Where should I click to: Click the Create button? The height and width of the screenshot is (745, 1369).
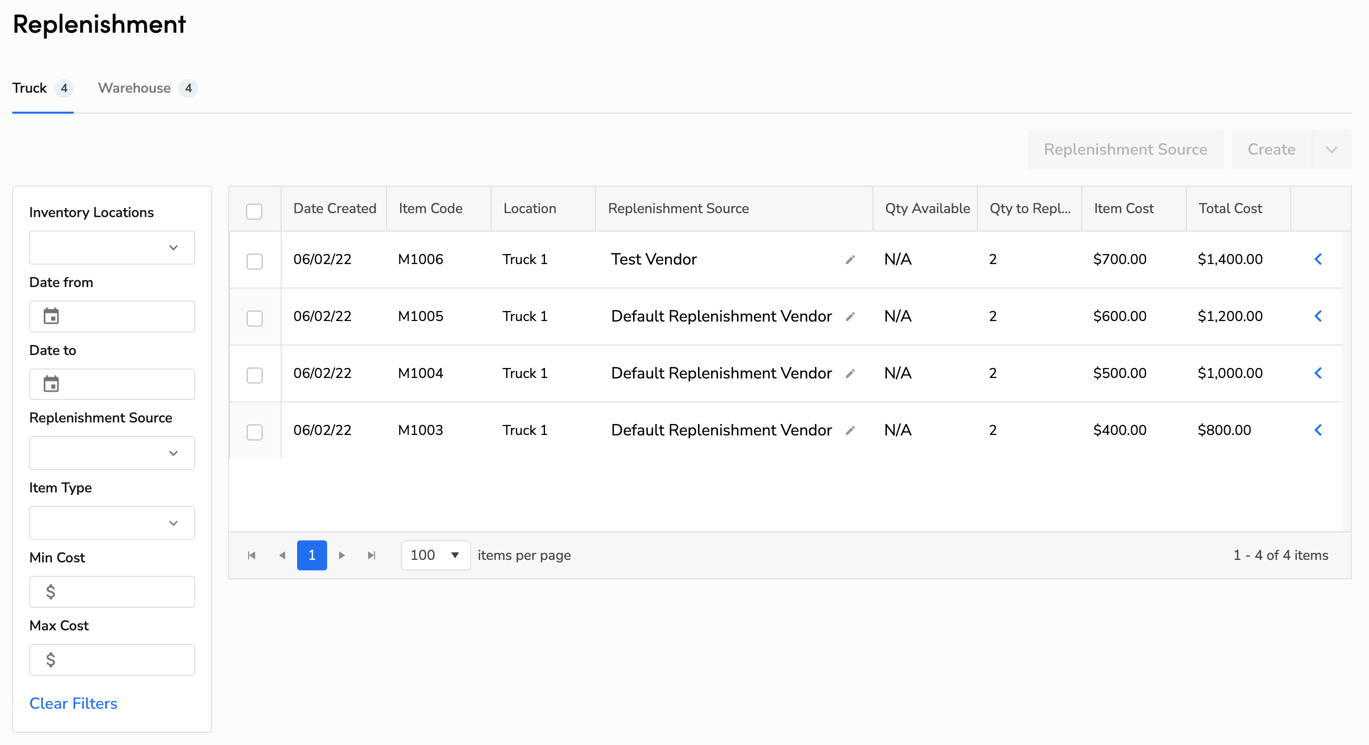(x=1271, y=149)
